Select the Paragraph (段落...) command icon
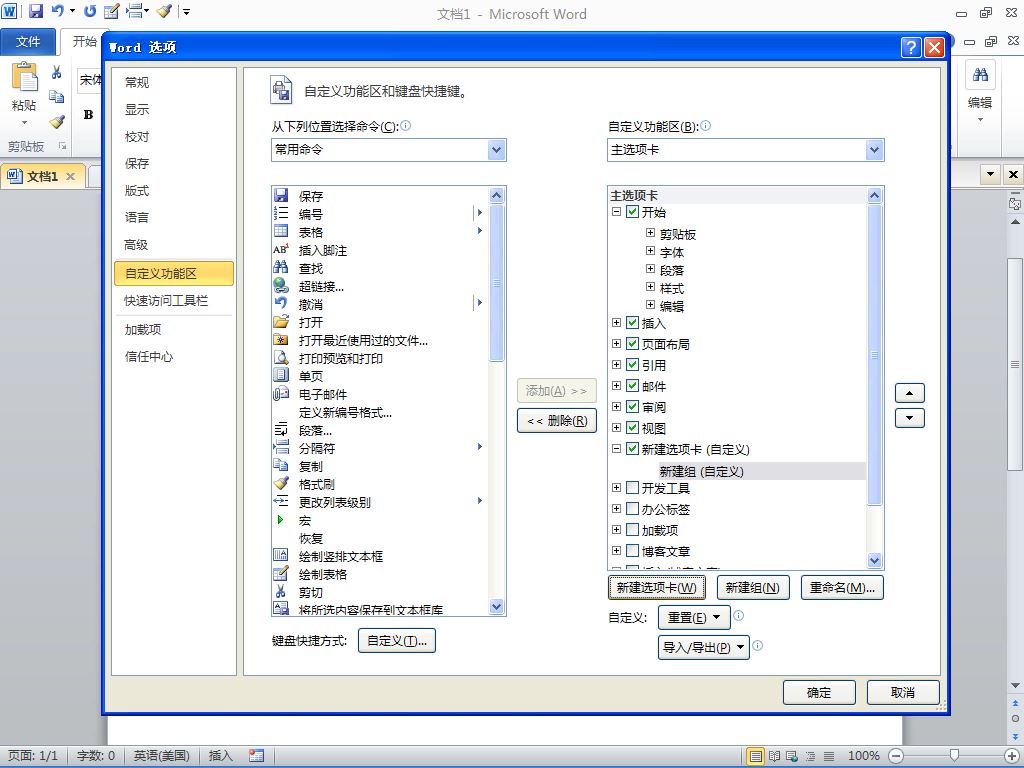 pos(281,430)
